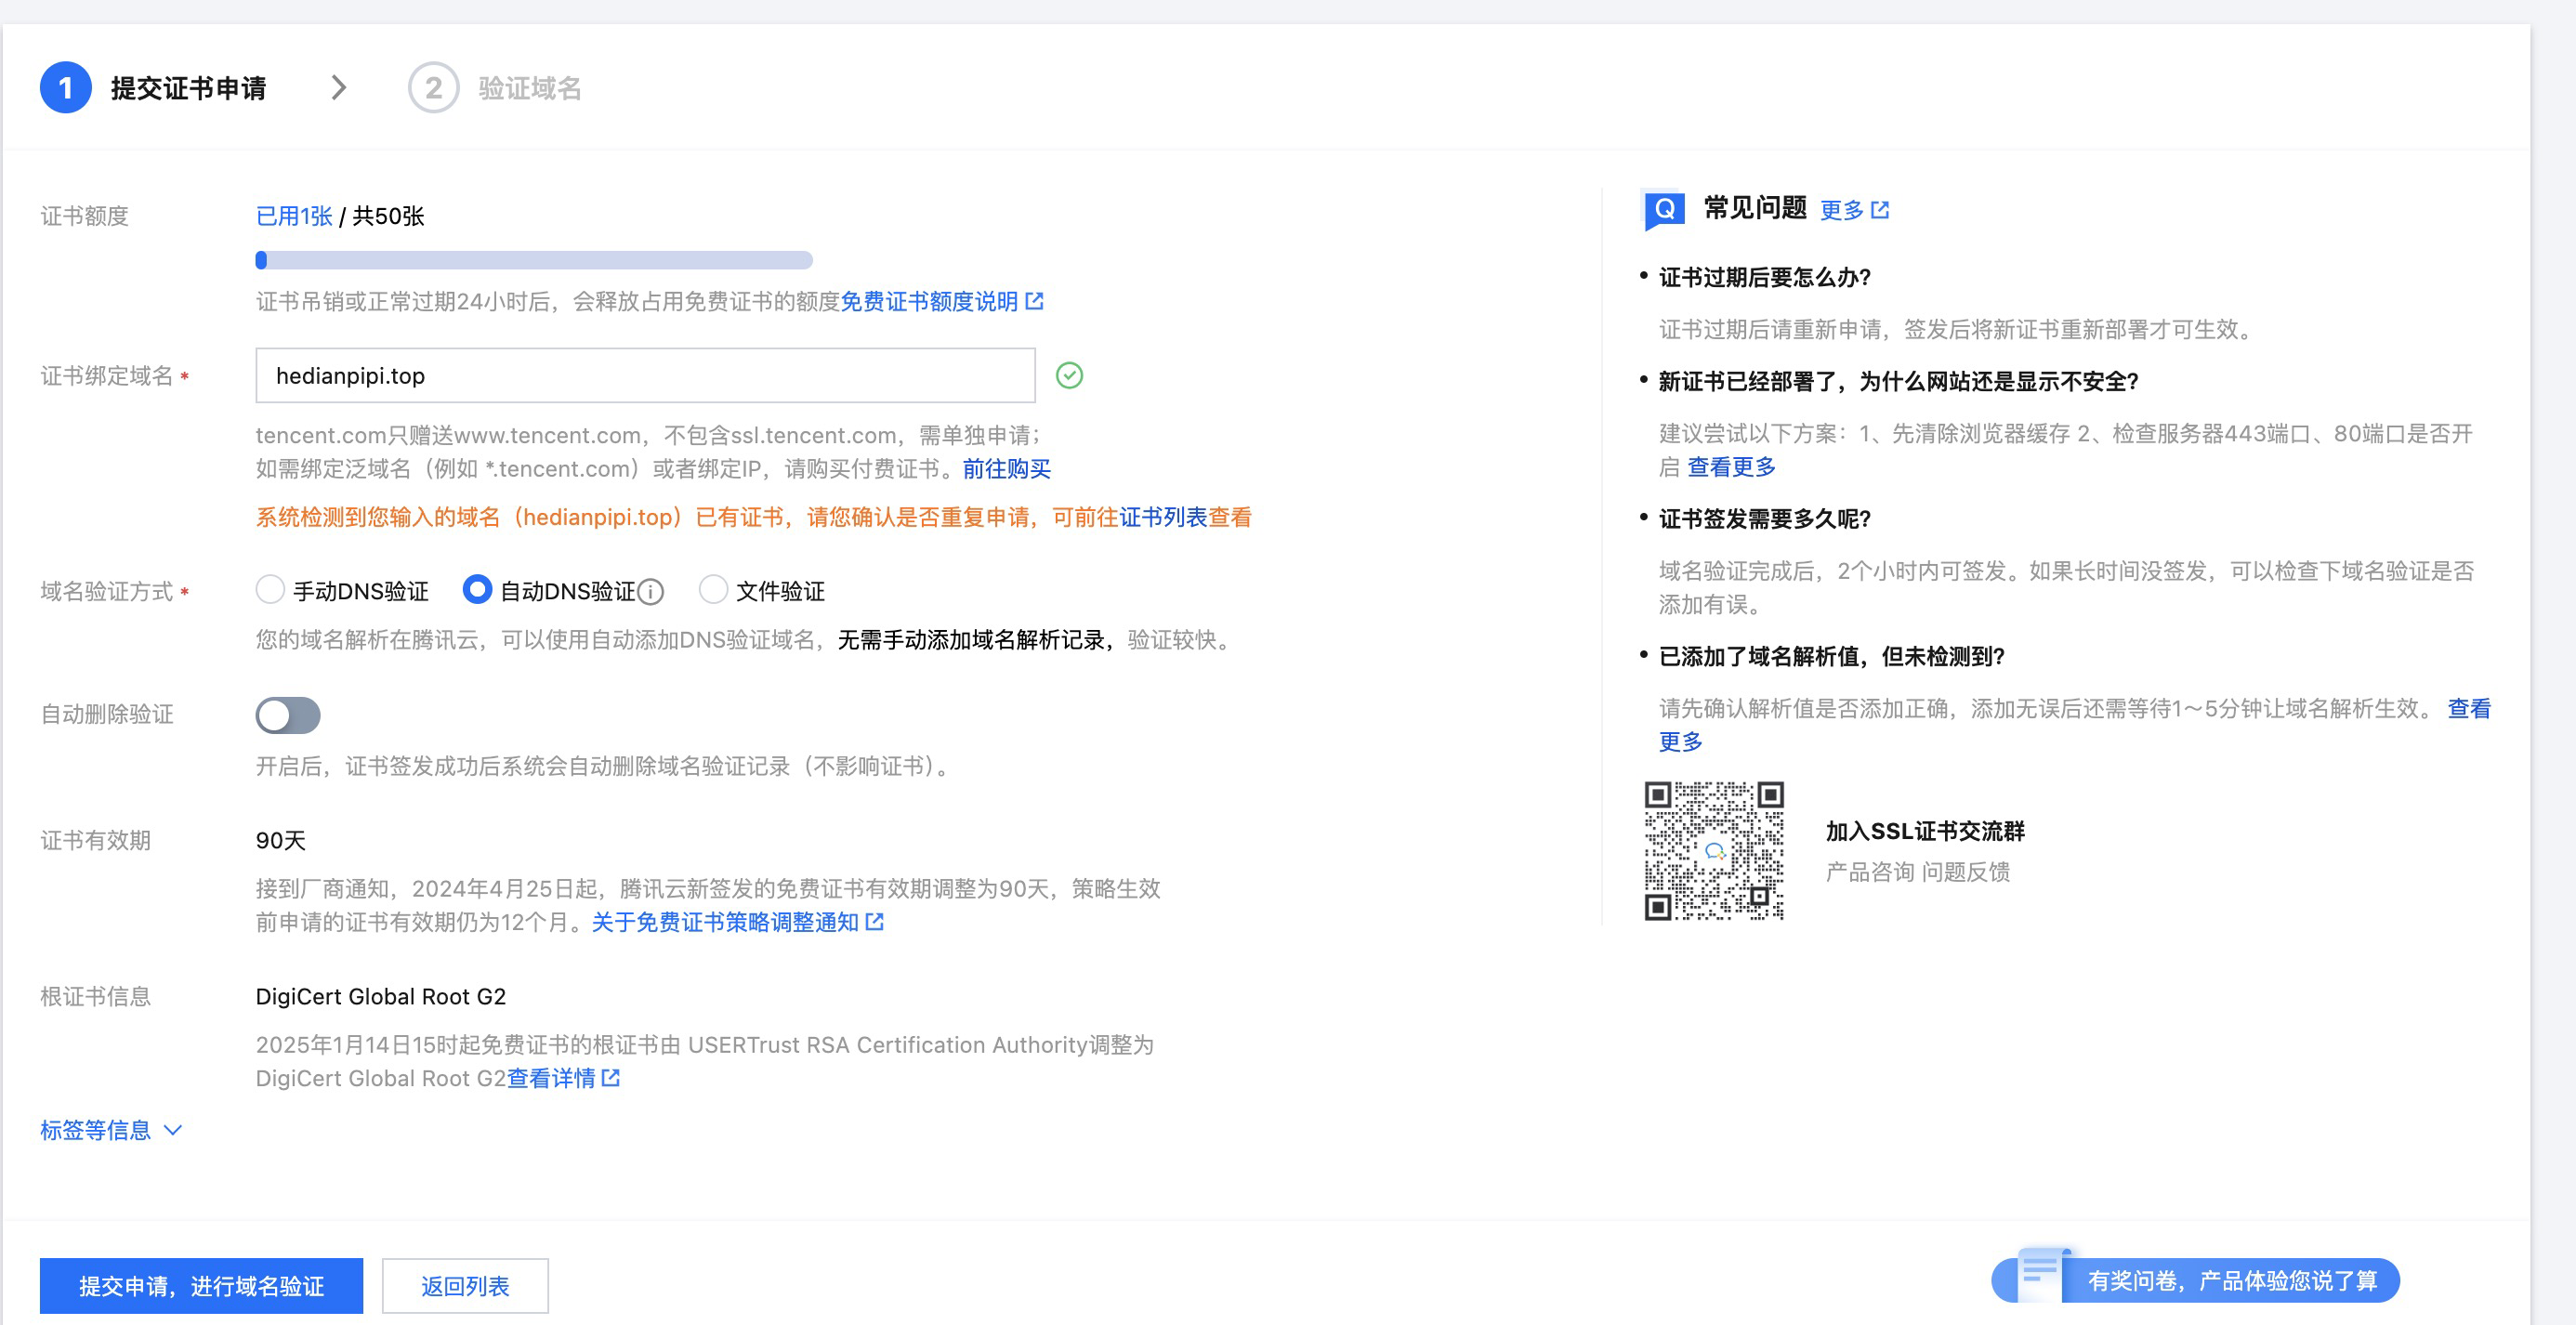Enable the 自动删除验证 switch
Image resolution: width=2576 pixels, height=1325 pixels.
click(288, 715)
